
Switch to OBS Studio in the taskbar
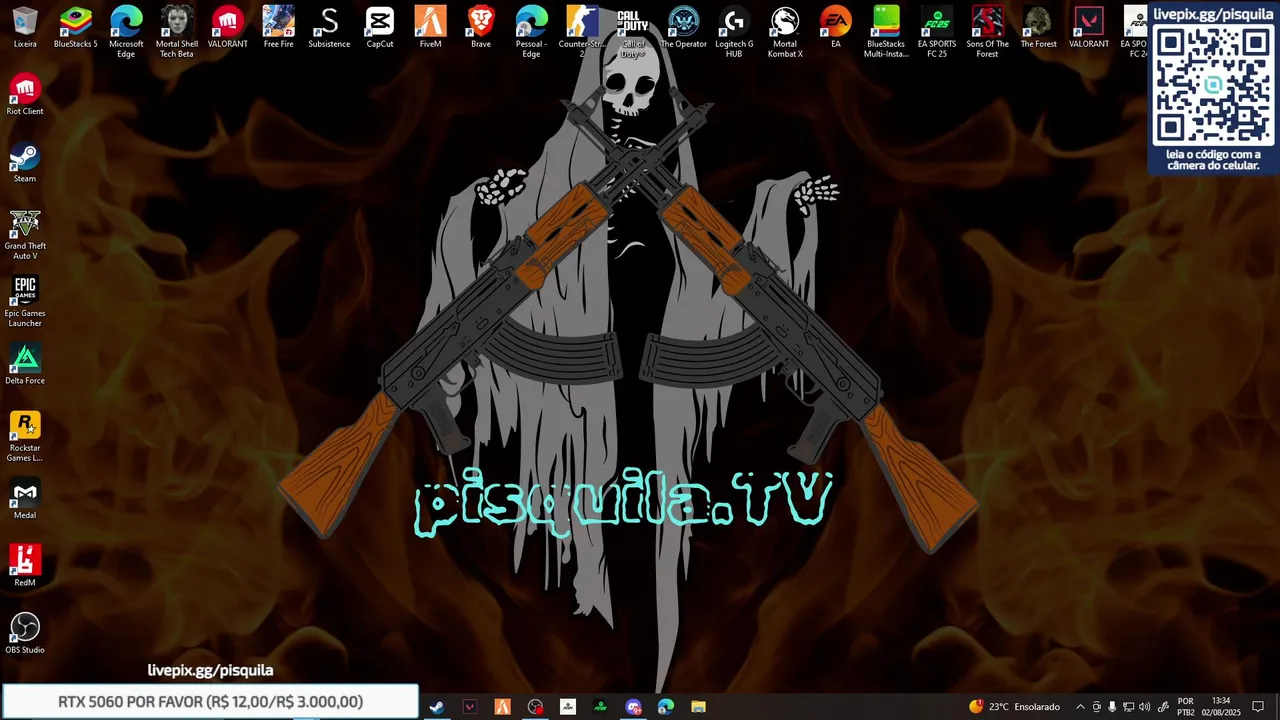click(535, 707)
